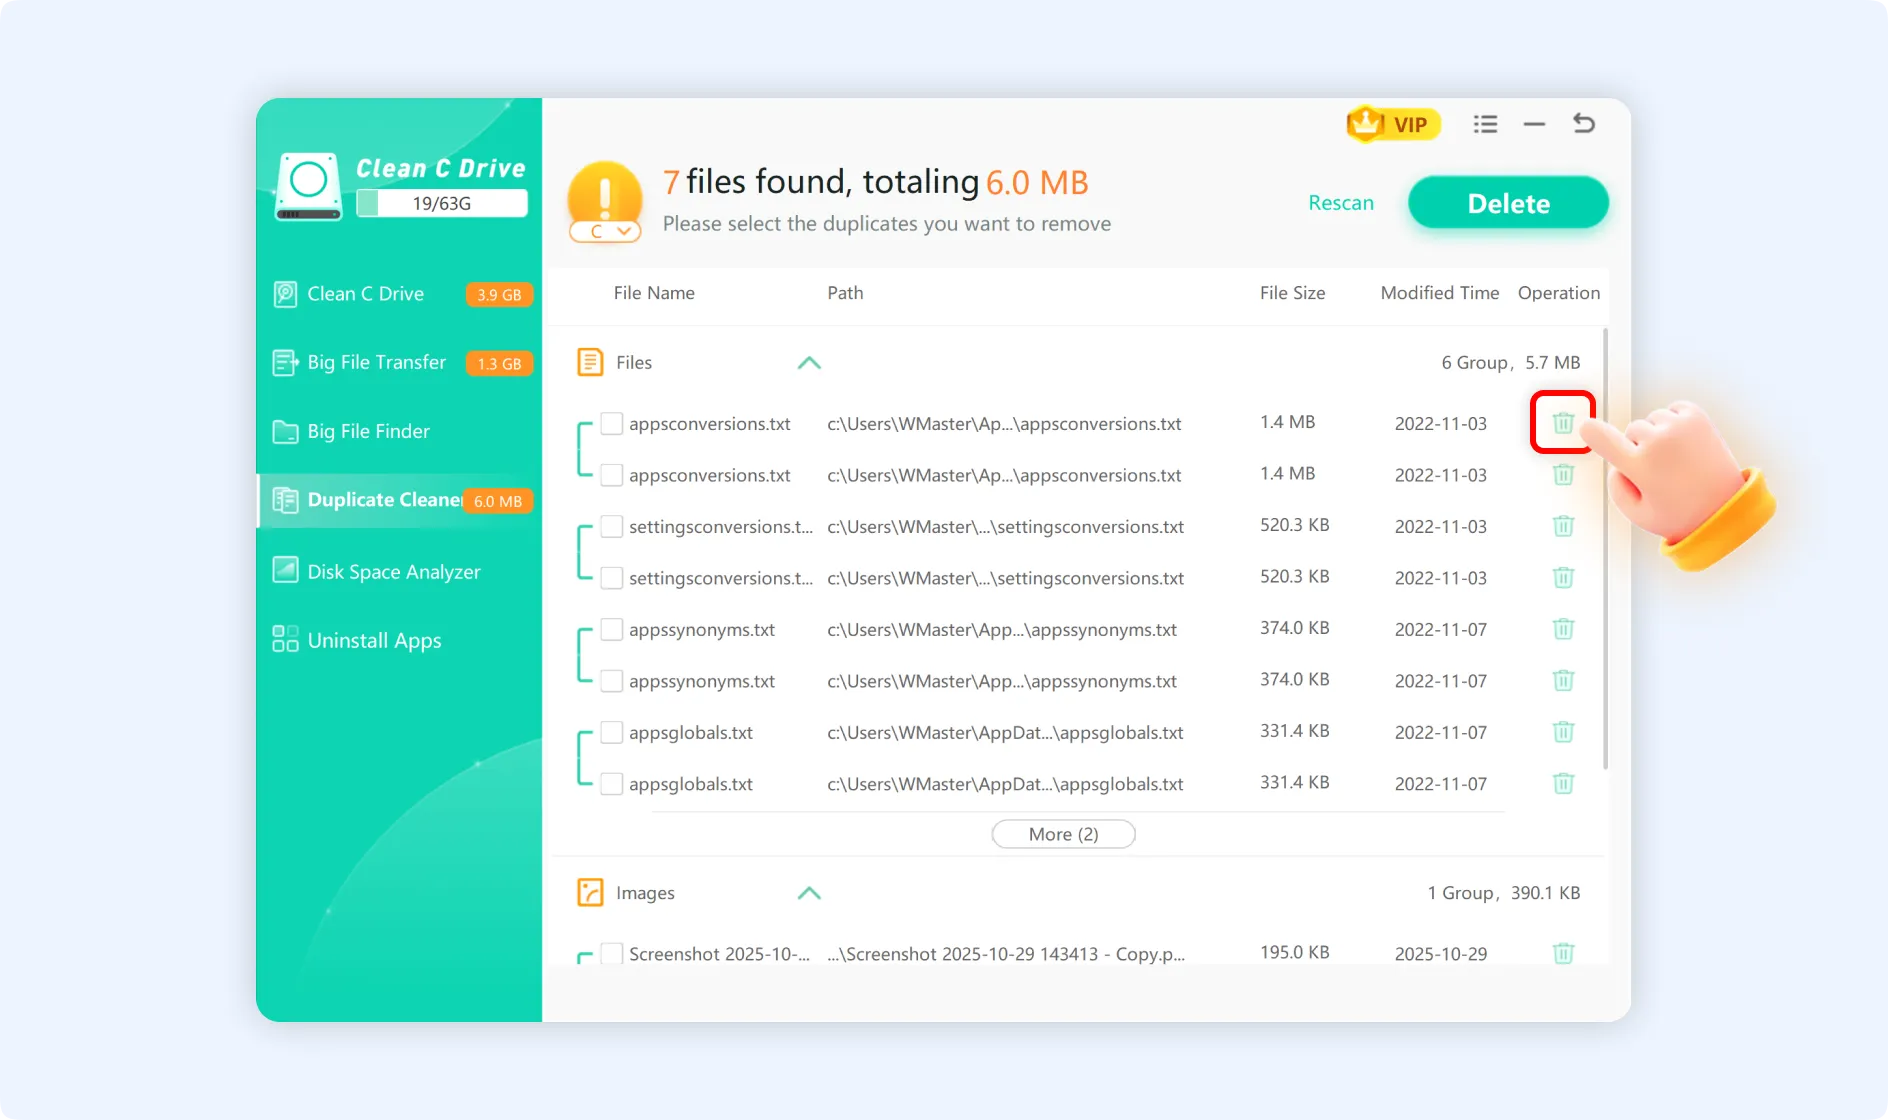The width and height of the screenshot is (1888, 1120).
Task: Click trash icon for the Screenshot image row
Action: (1562, 953)
